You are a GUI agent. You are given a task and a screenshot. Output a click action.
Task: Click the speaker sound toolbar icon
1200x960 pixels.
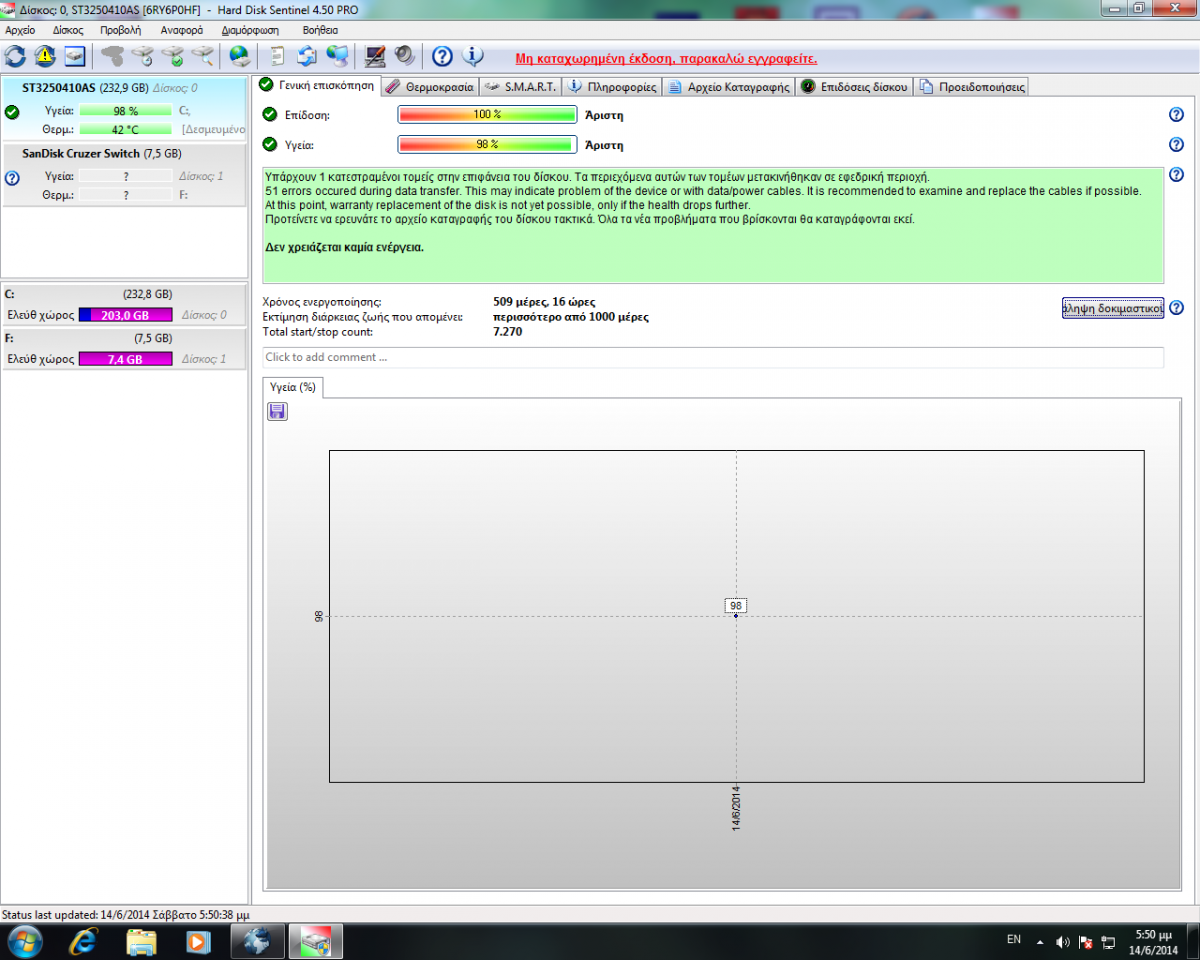(404, 56)
